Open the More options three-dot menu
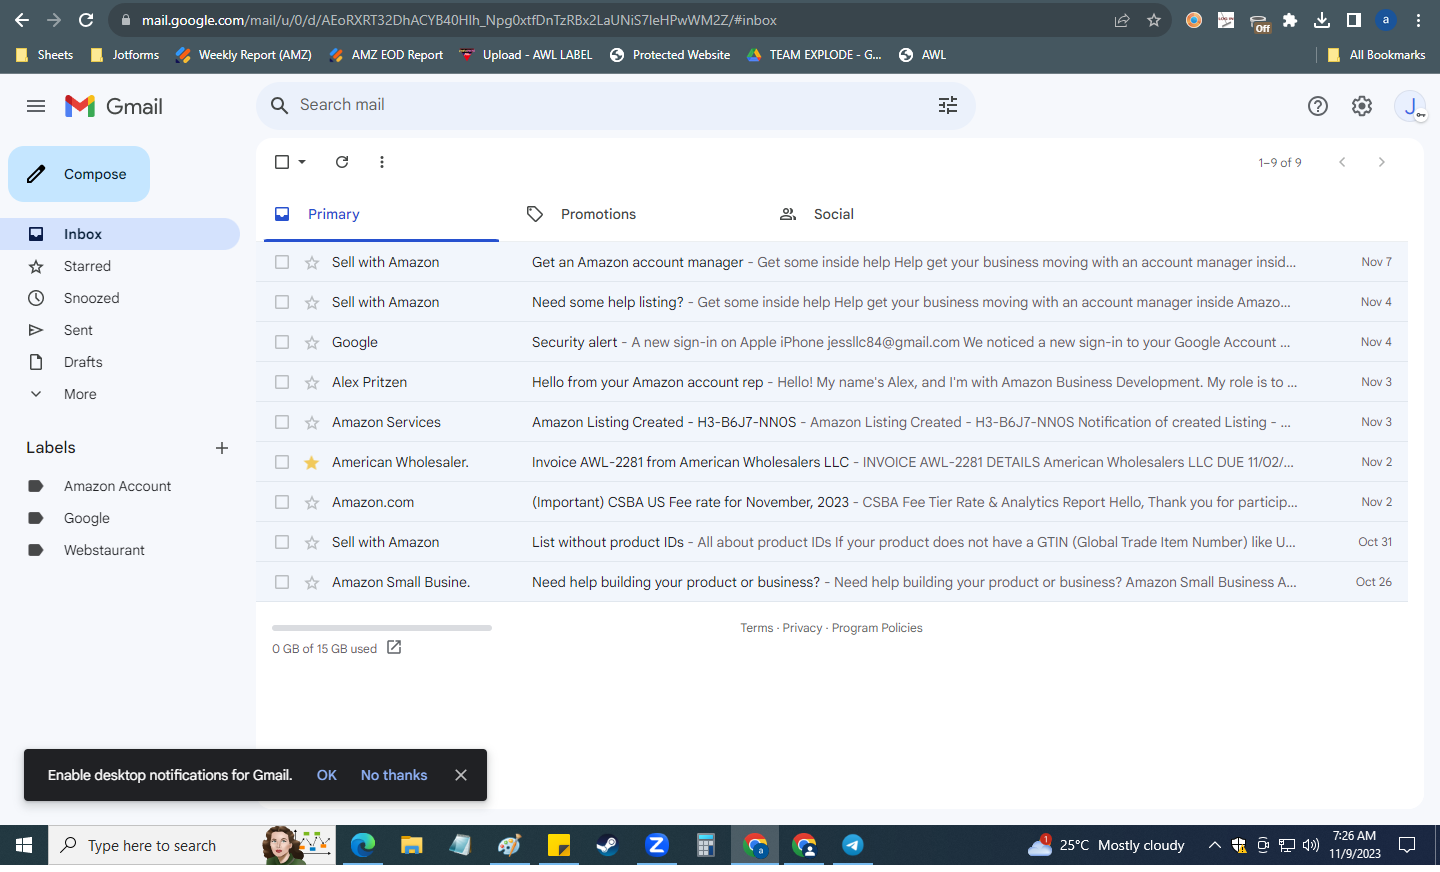 (x=382, y=162)
